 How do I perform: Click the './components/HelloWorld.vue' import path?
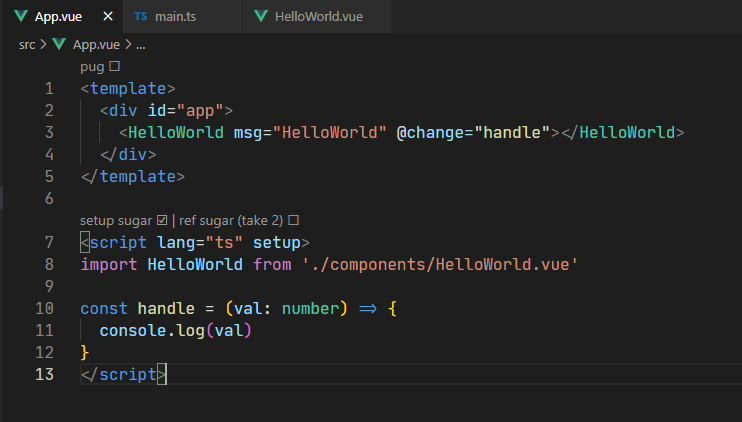(440, 264)
